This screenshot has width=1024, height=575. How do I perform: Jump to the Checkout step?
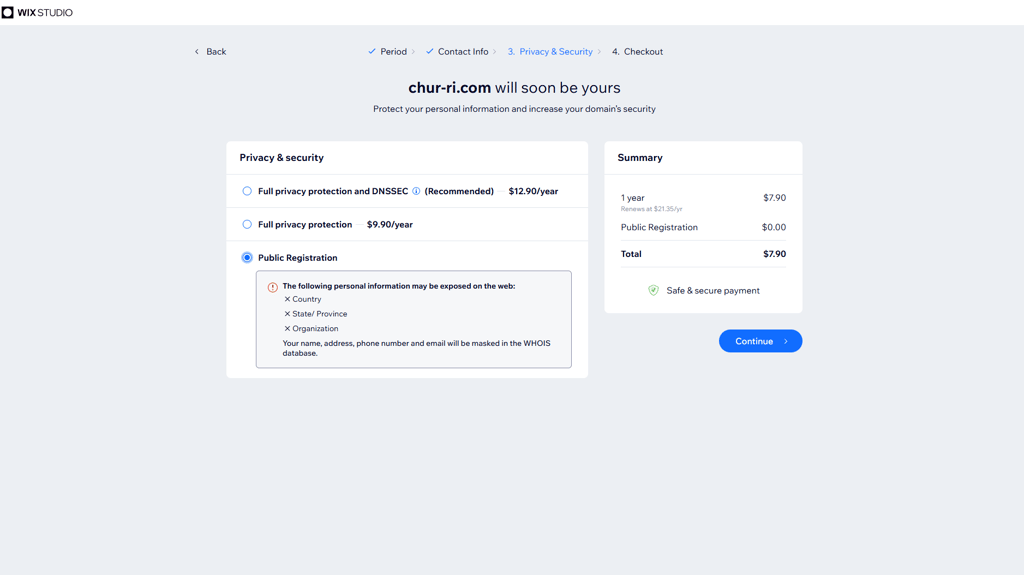coord(637,52)
